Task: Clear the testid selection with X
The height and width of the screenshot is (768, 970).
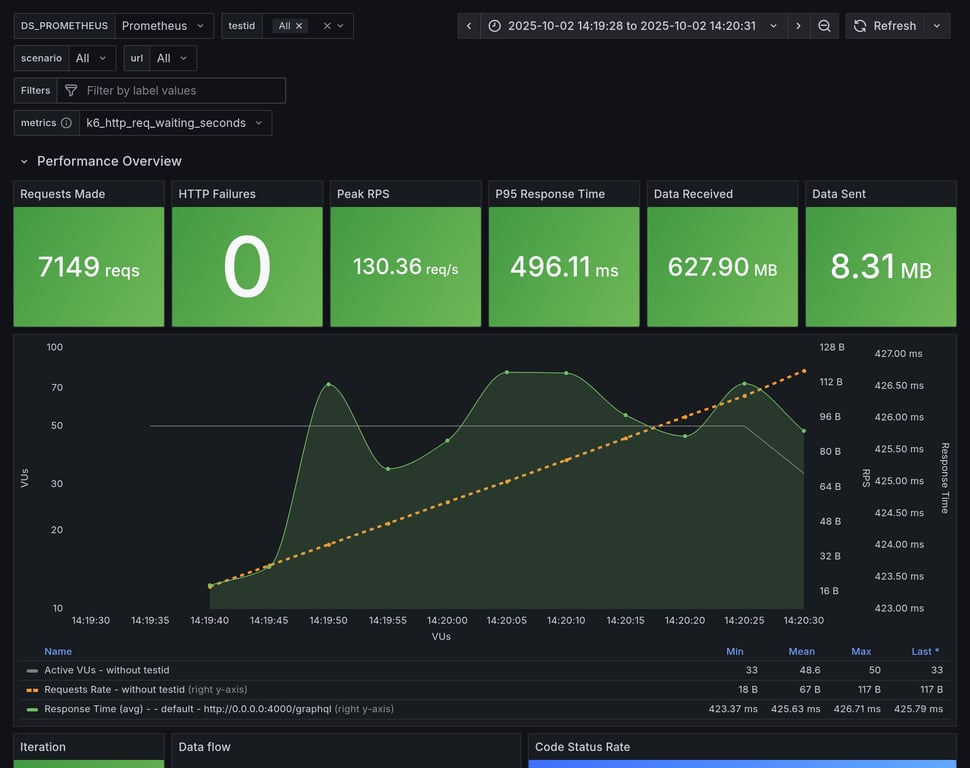Action: (x=327, y=26)
